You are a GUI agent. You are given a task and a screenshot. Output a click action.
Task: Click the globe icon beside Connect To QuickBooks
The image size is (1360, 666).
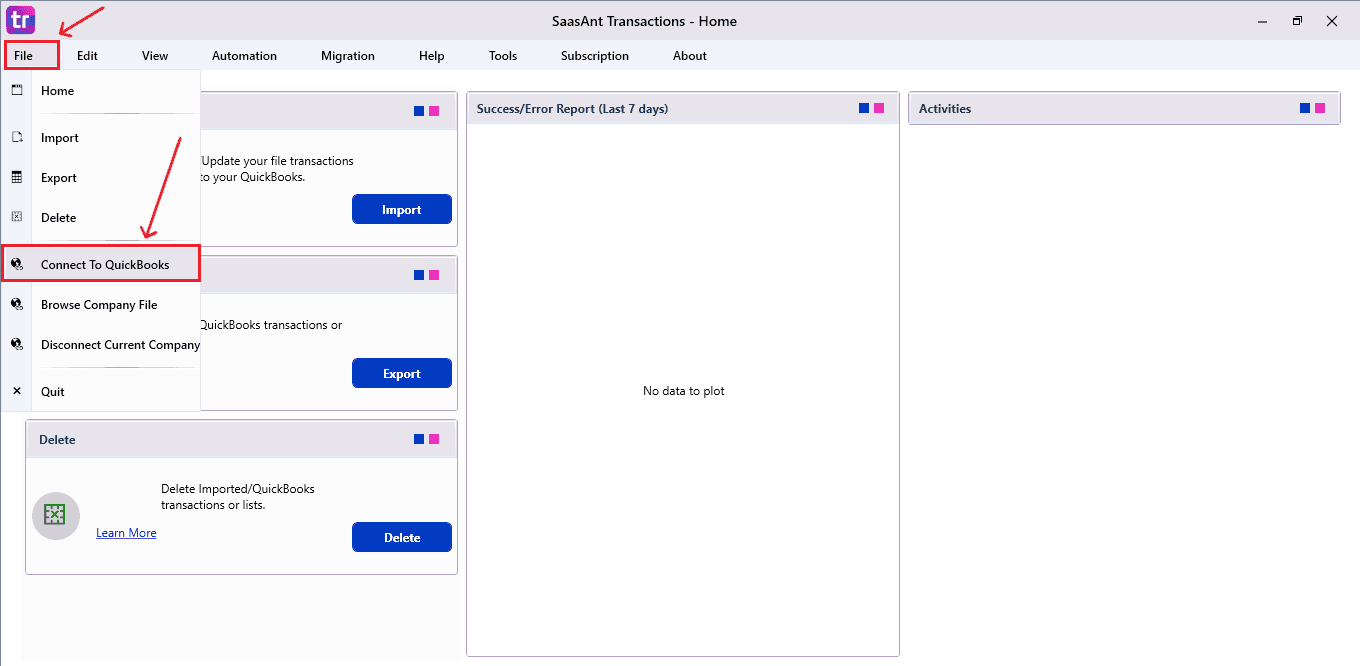(x=16, y=263)
